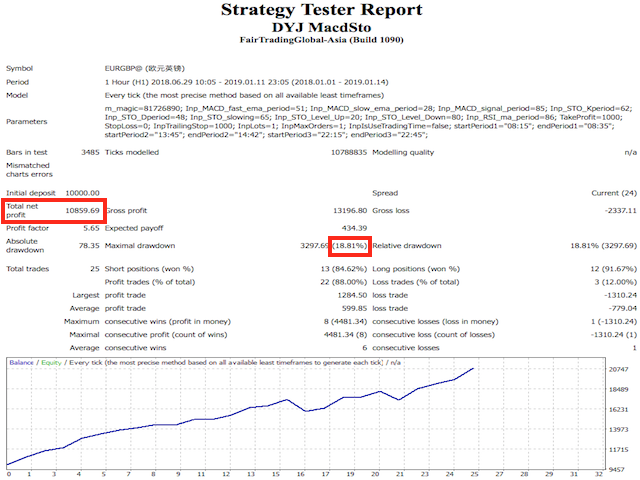640x480 pixels.
Task: Click the Model value 'Every tick' line
Action: [x=244, y=95]
